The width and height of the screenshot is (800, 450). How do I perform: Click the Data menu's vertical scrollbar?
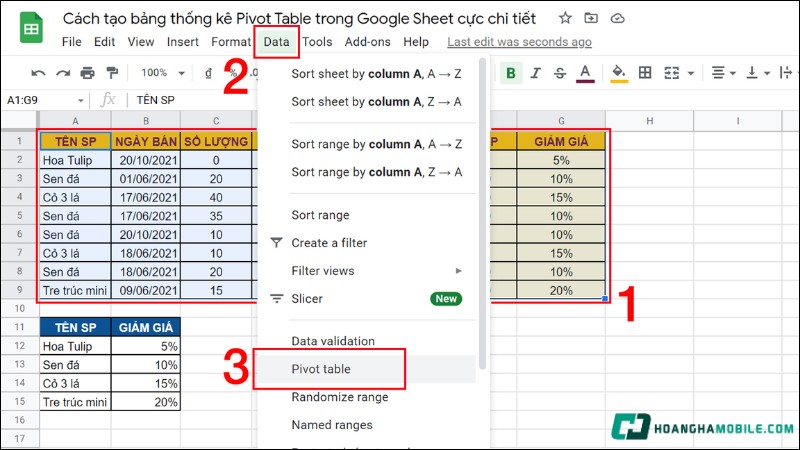pyautogui.click(x=482, y=214)
